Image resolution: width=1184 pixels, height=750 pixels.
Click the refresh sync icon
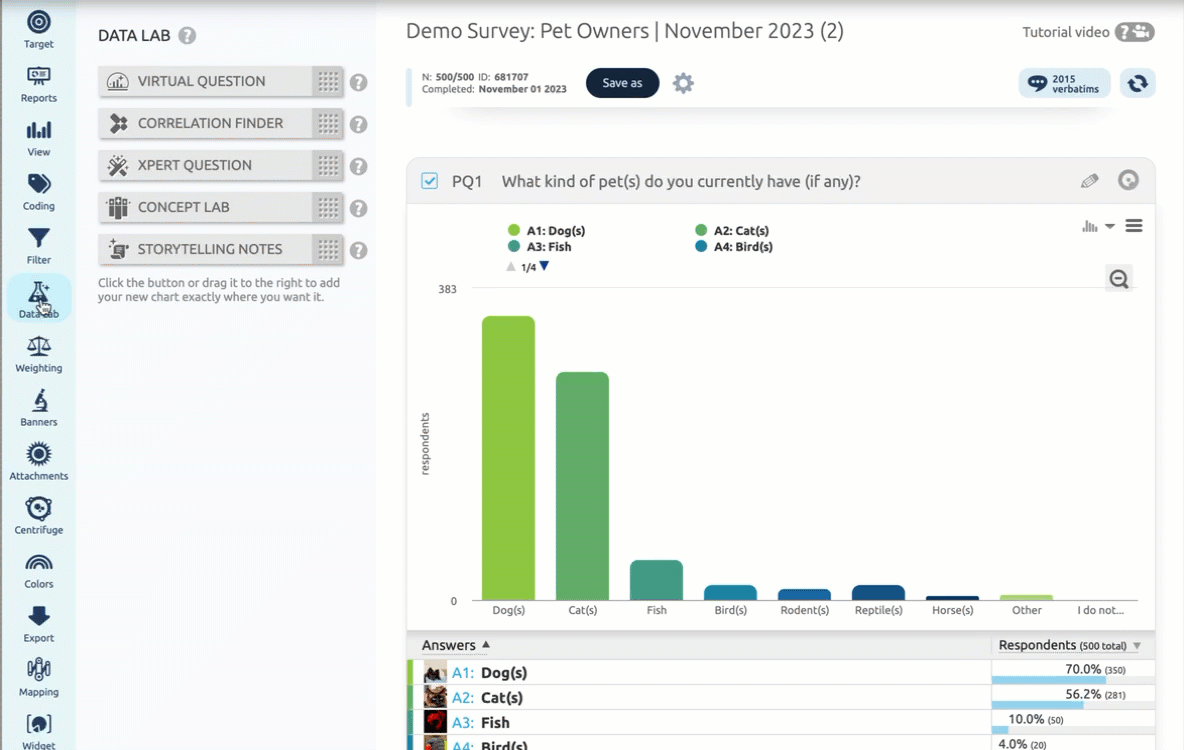(x=1137, y=83)
